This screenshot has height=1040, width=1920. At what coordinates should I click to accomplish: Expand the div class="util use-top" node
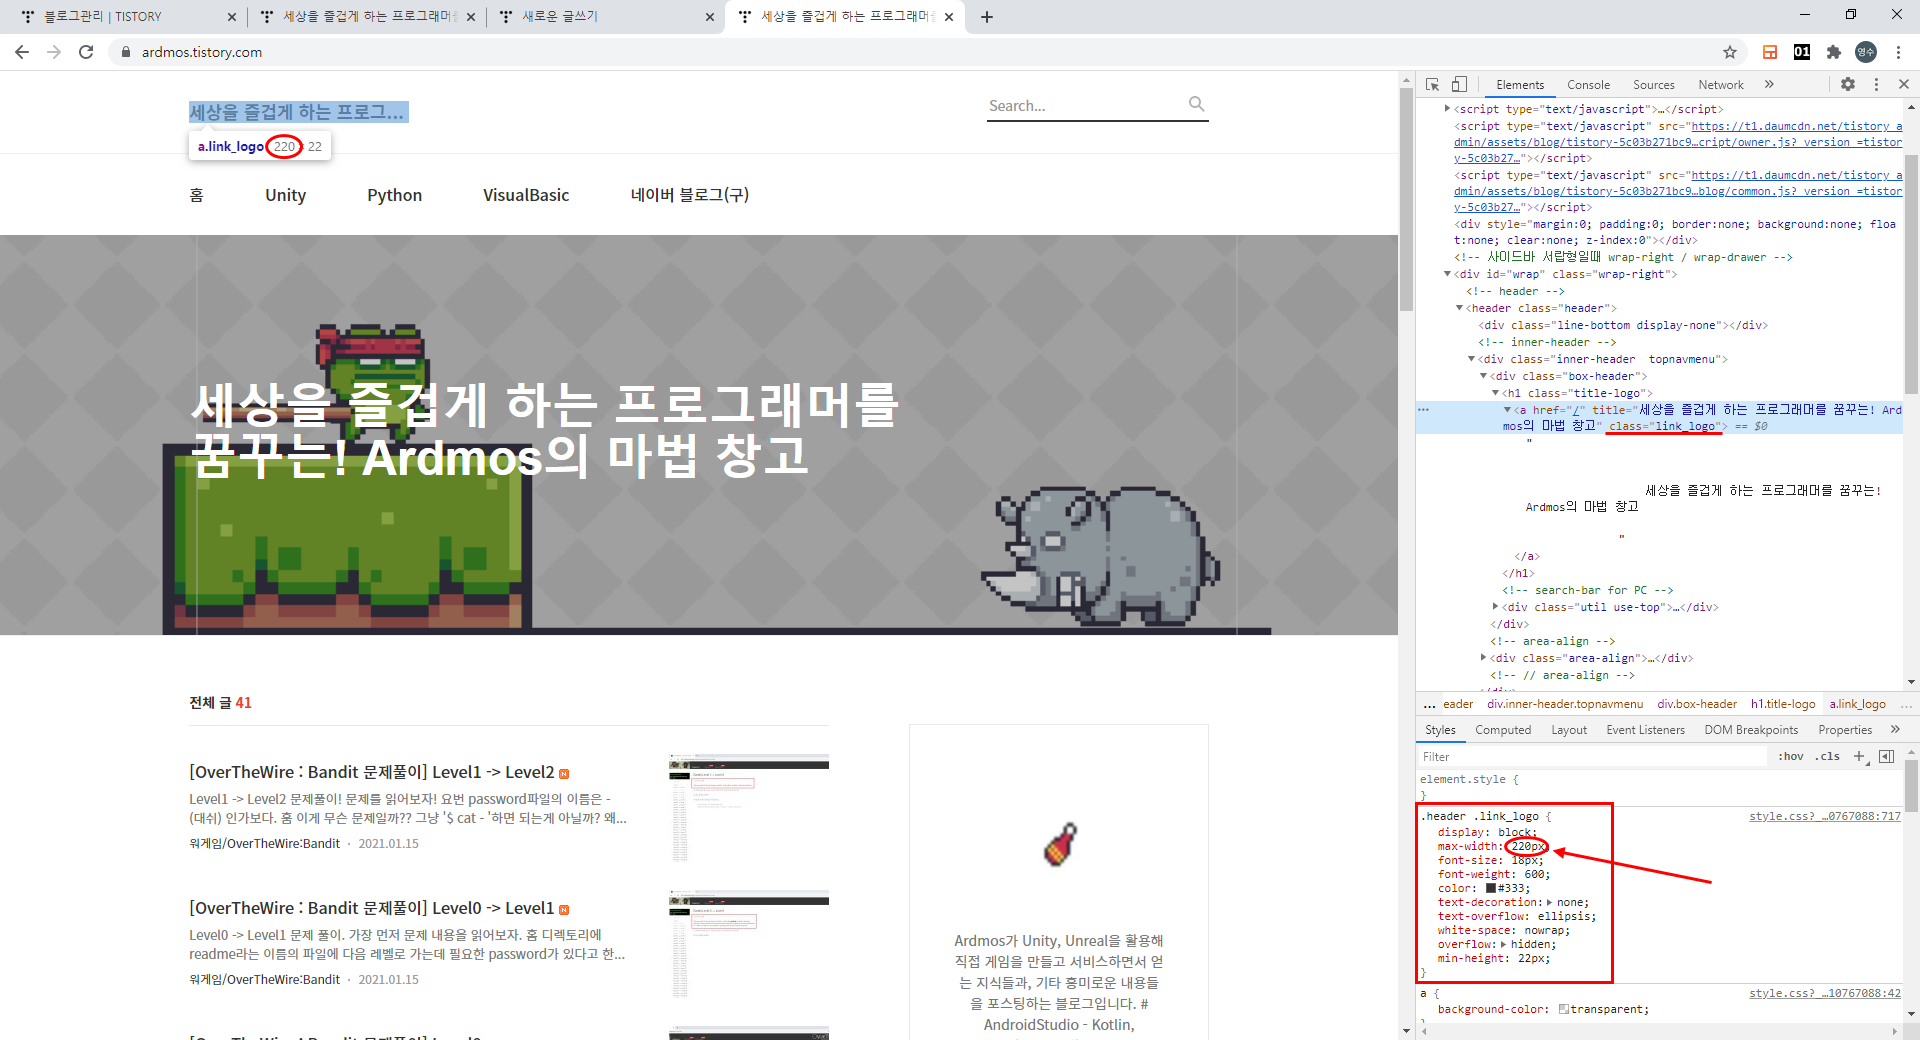[x=1495, y=607]
